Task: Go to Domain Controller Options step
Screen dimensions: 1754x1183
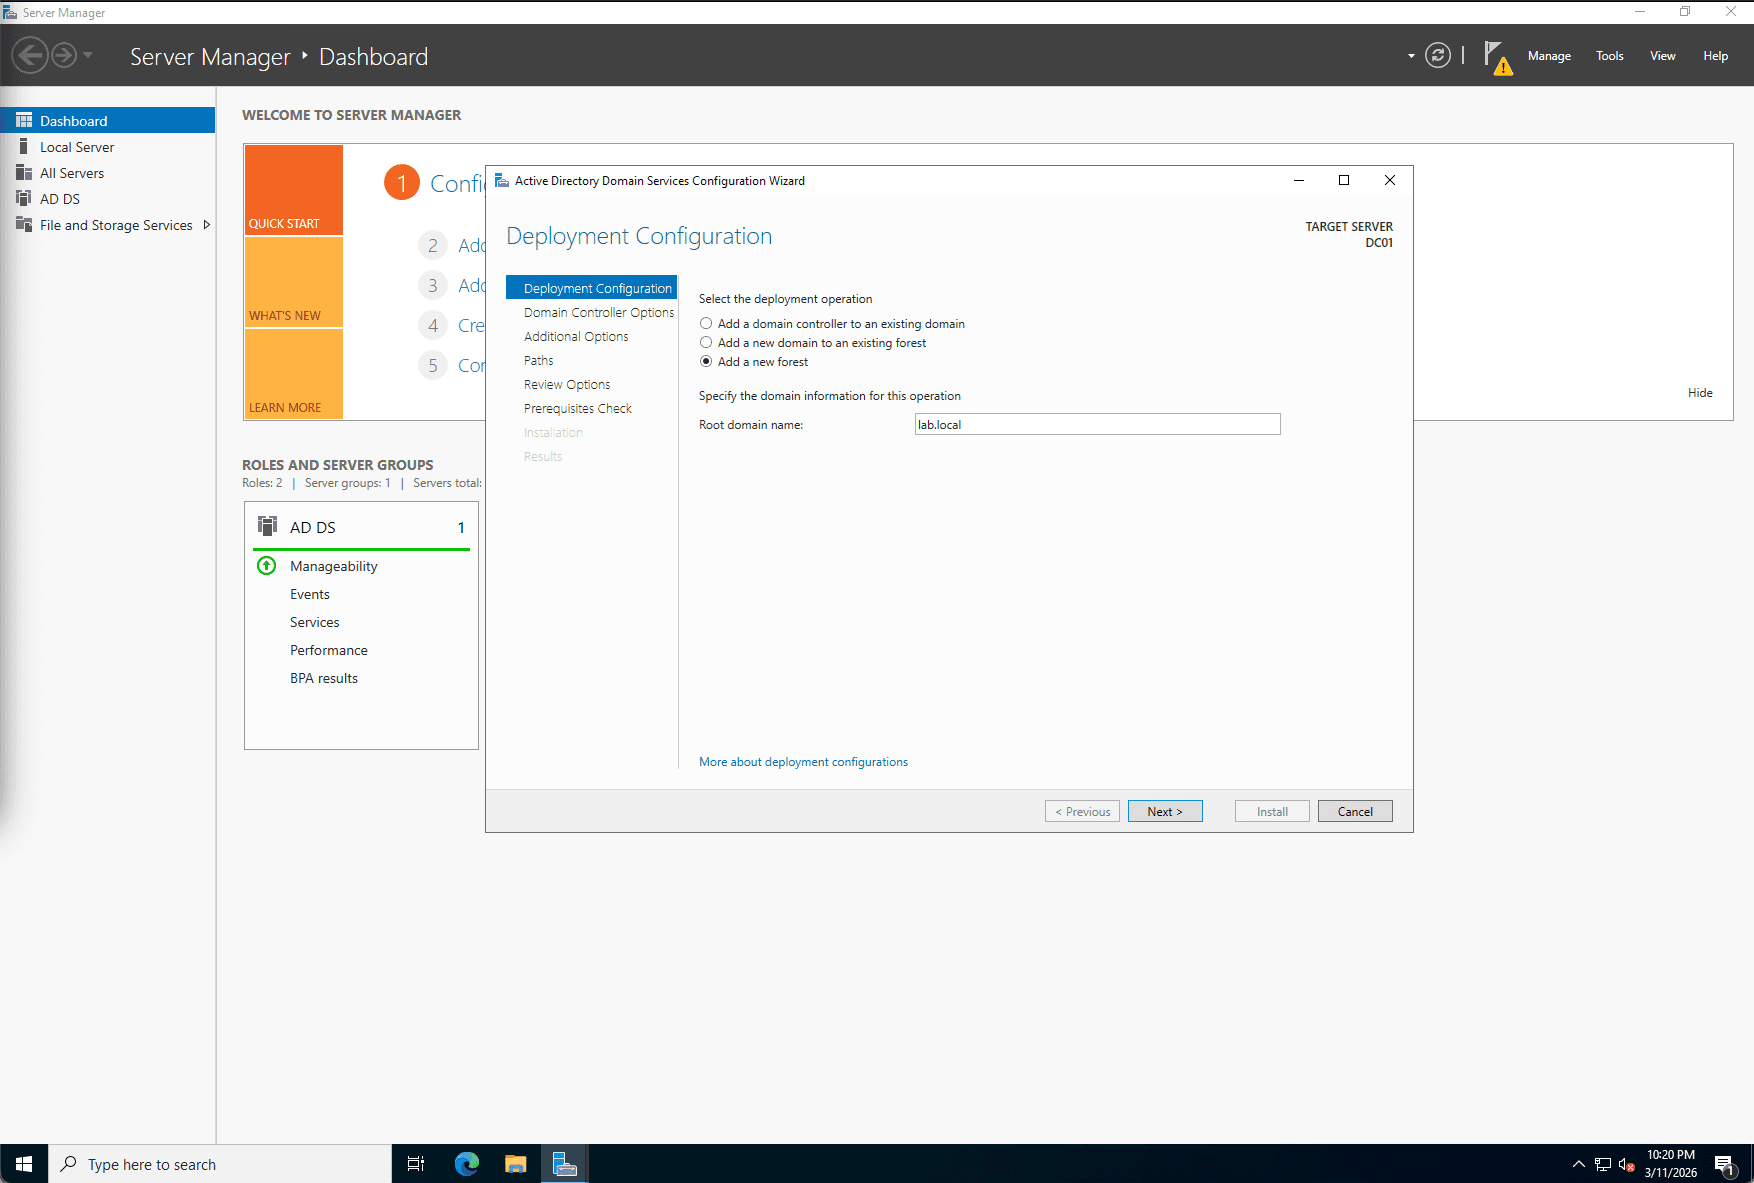Action: pos(599,312)
